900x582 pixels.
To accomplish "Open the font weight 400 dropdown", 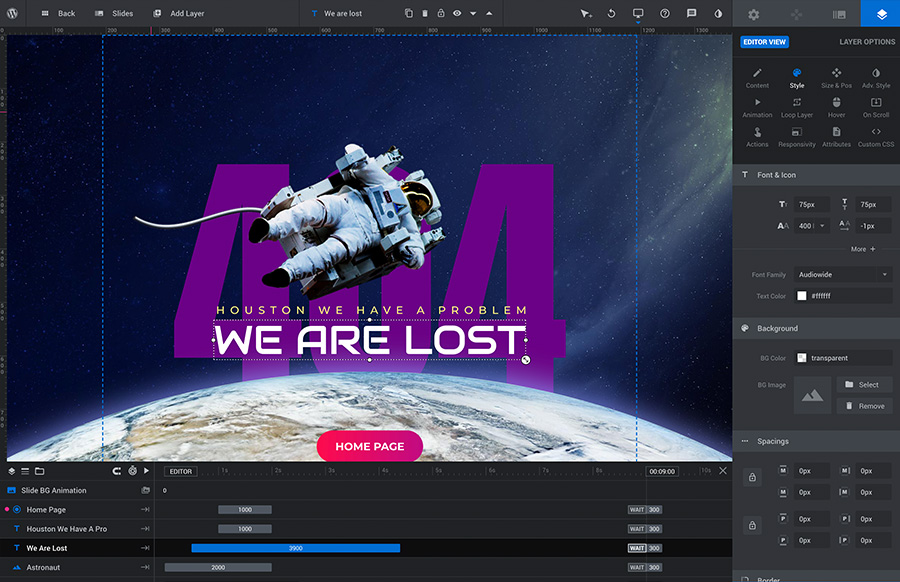I will pos(810,225).
